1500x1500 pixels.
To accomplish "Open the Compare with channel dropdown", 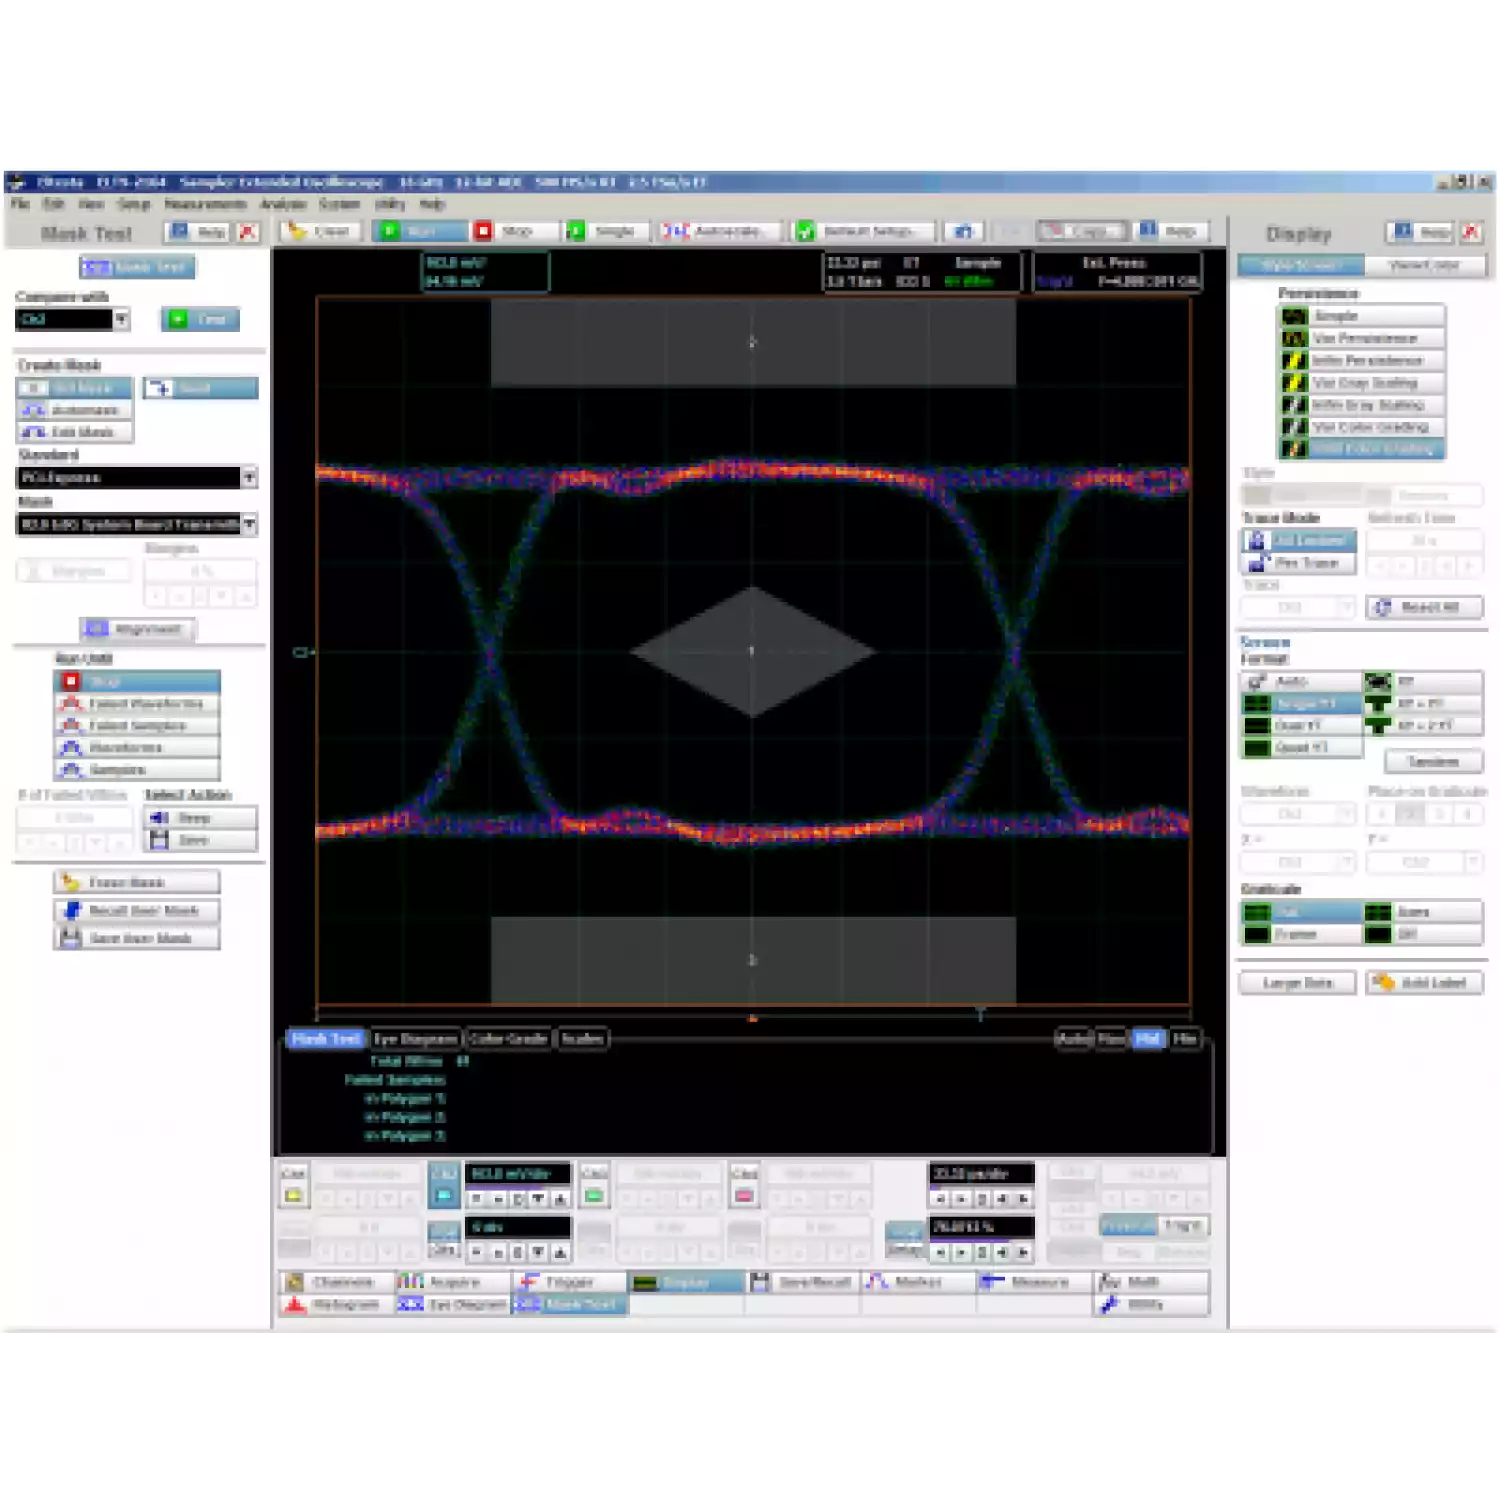I will pyautogui.click(x=121, y=319).
